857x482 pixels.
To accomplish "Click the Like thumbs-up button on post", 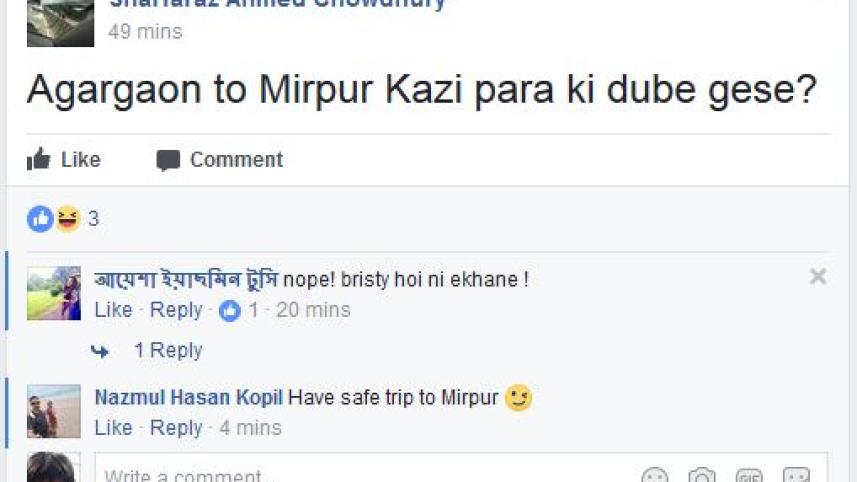I will pos(64,160).
